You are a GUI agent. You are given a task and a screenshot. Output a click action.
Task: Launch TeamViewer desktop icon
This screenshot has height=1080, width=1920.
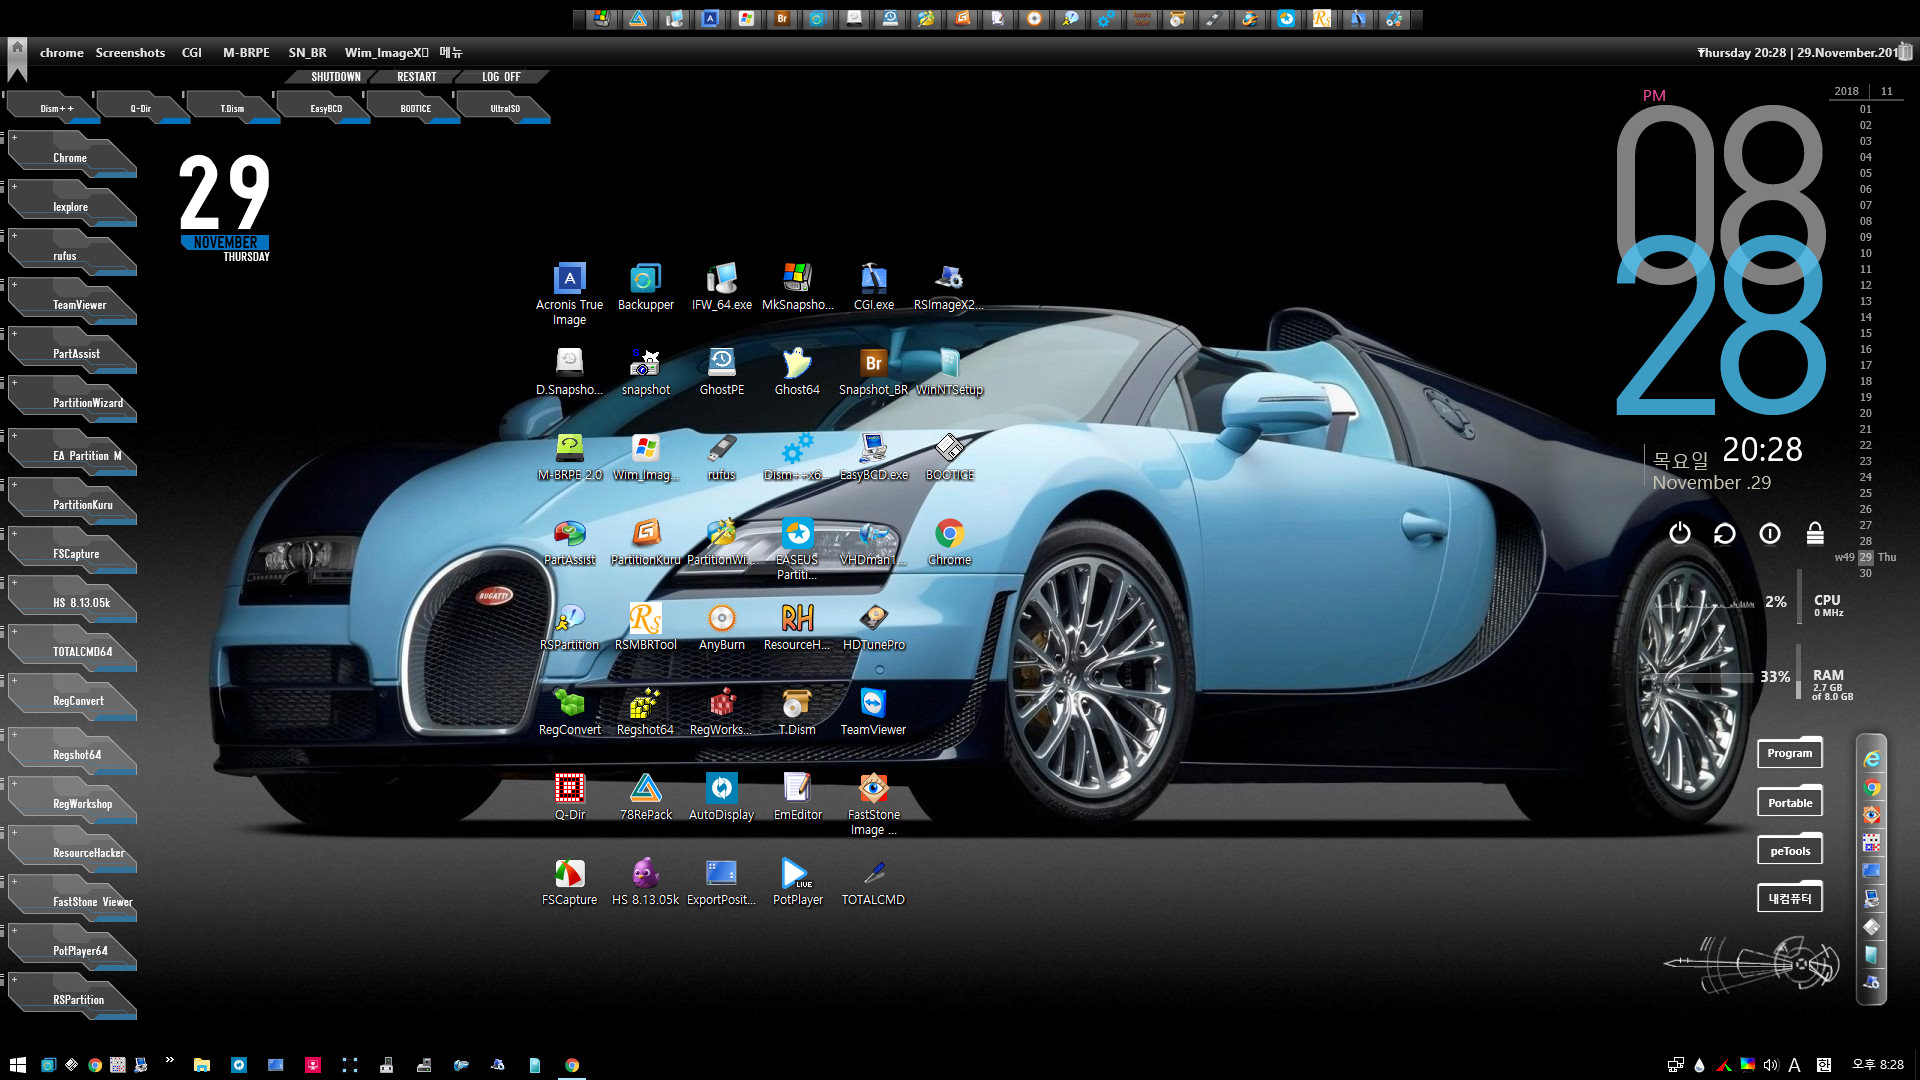873,711
